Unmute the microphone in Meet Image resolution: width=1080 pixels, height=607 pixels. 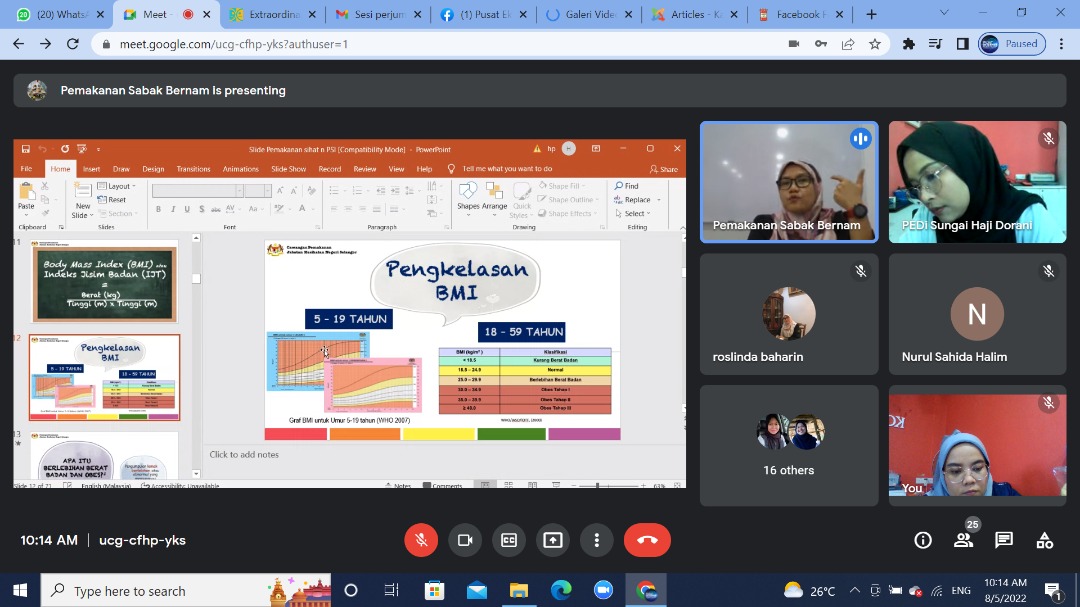(x=421, y=540)
